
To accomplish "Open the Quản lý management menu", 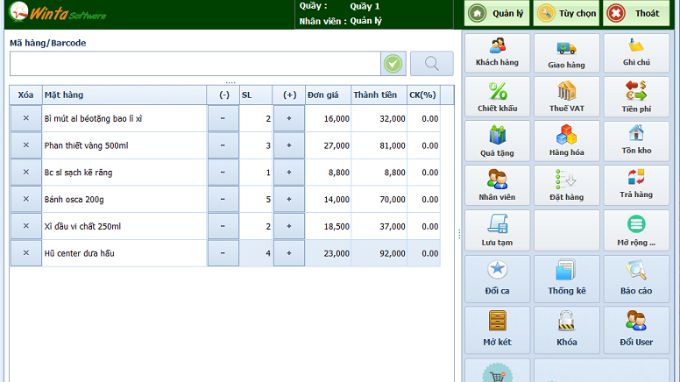I will pos(497,13).
